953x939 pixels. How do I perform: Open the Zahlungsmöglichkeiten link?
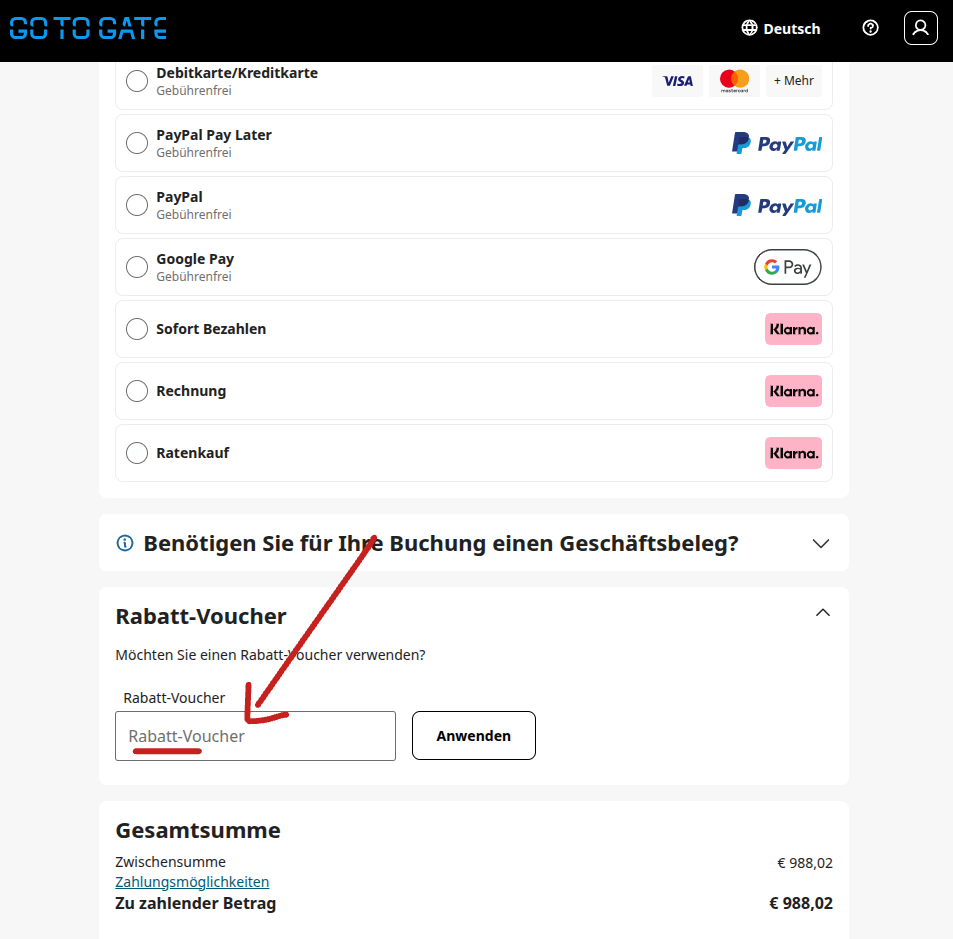point(192,881)
